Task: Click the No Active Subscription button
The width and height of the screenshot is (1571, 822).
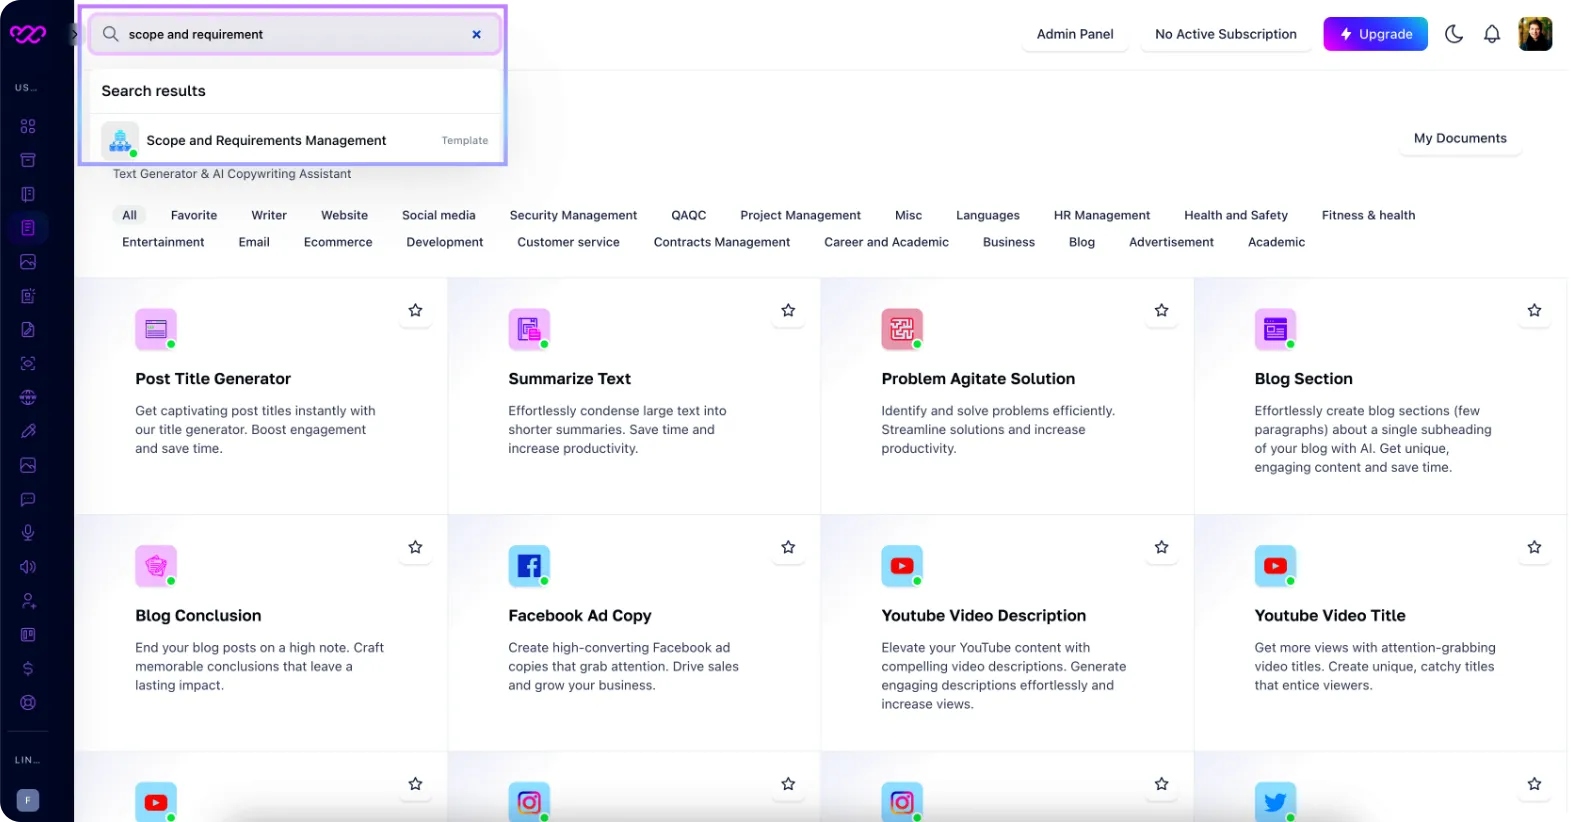Action: 1226,34
